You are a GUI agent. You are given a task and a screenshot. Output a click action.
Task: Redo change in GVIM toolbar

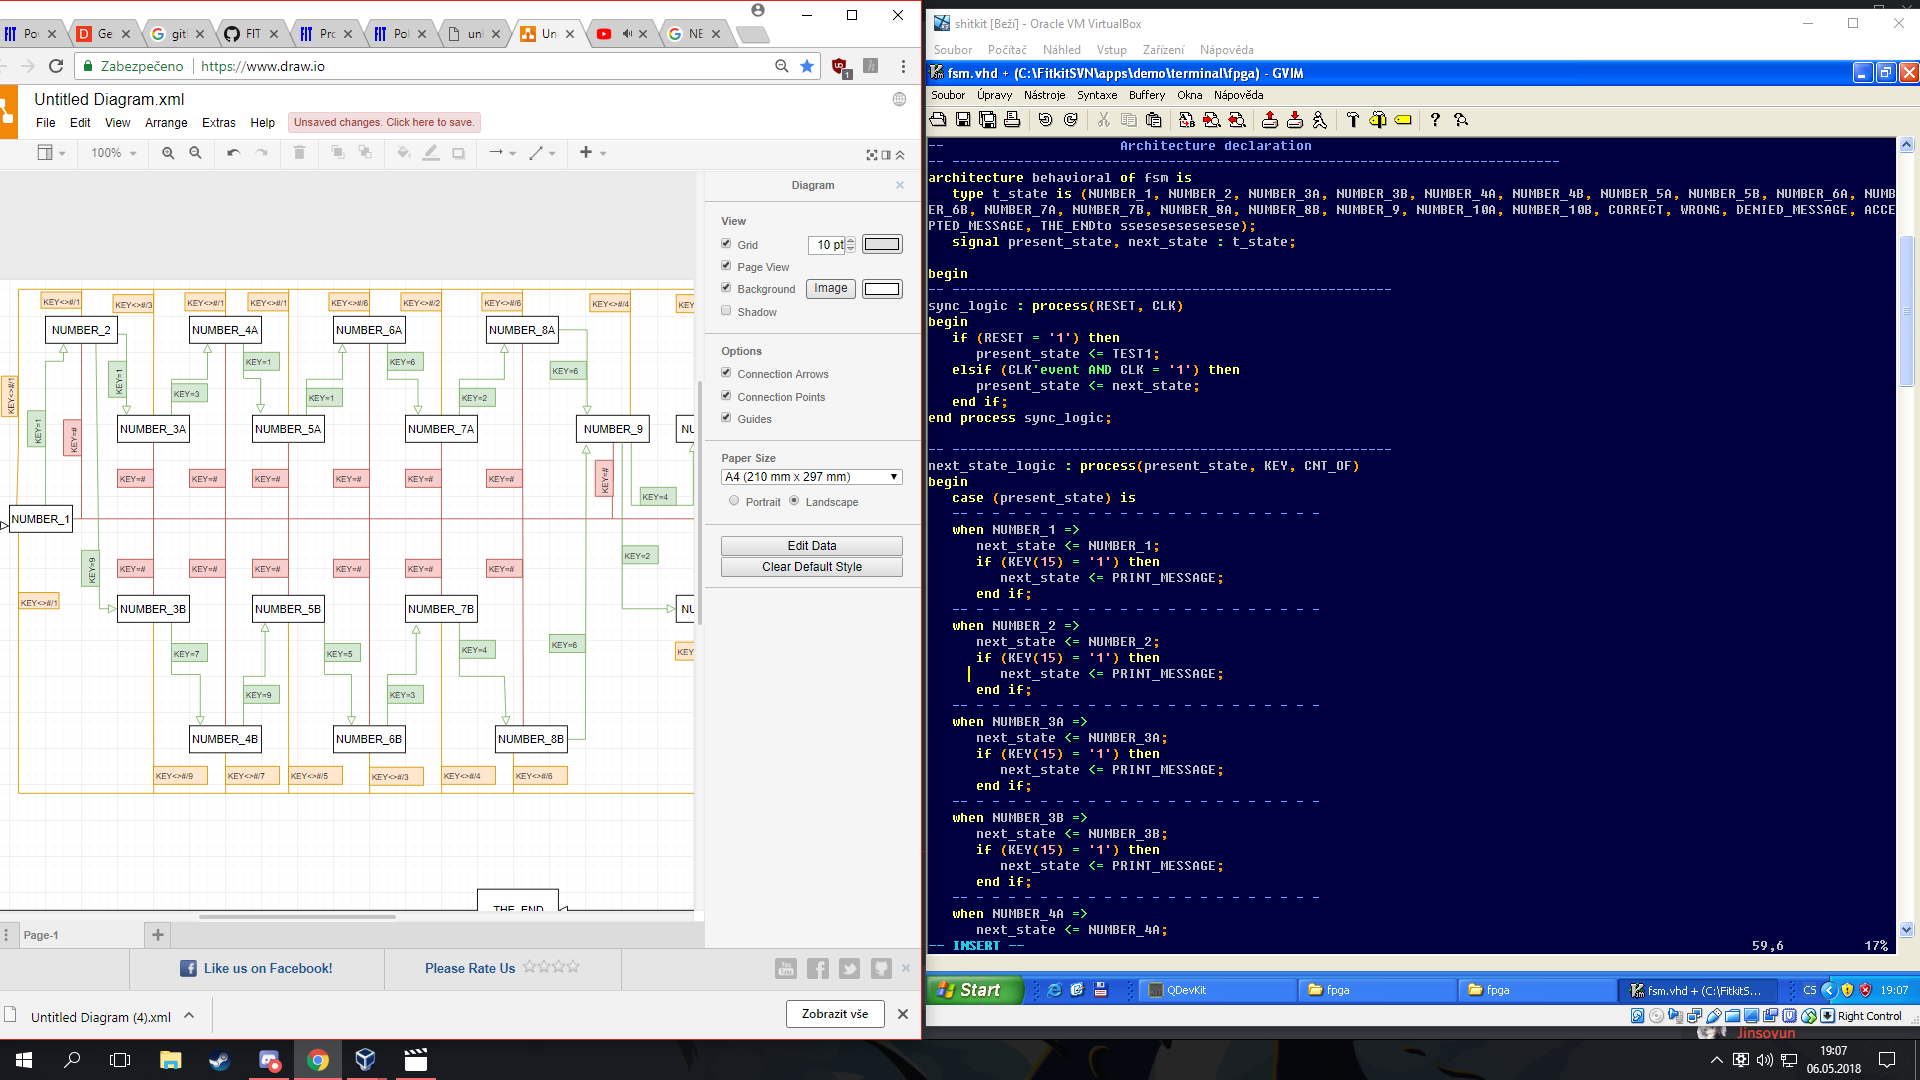click(x=1071, y=120)
